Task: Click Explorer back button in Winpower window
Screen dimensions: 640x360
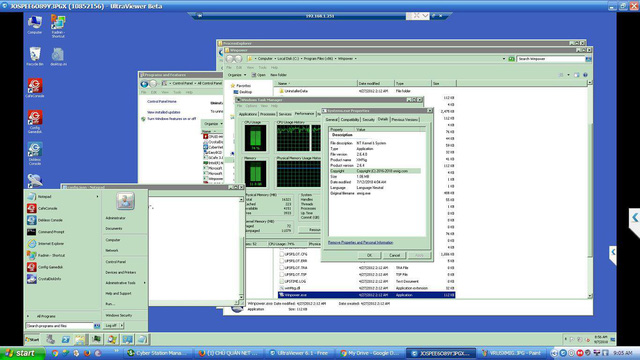Action: [230, 59]
